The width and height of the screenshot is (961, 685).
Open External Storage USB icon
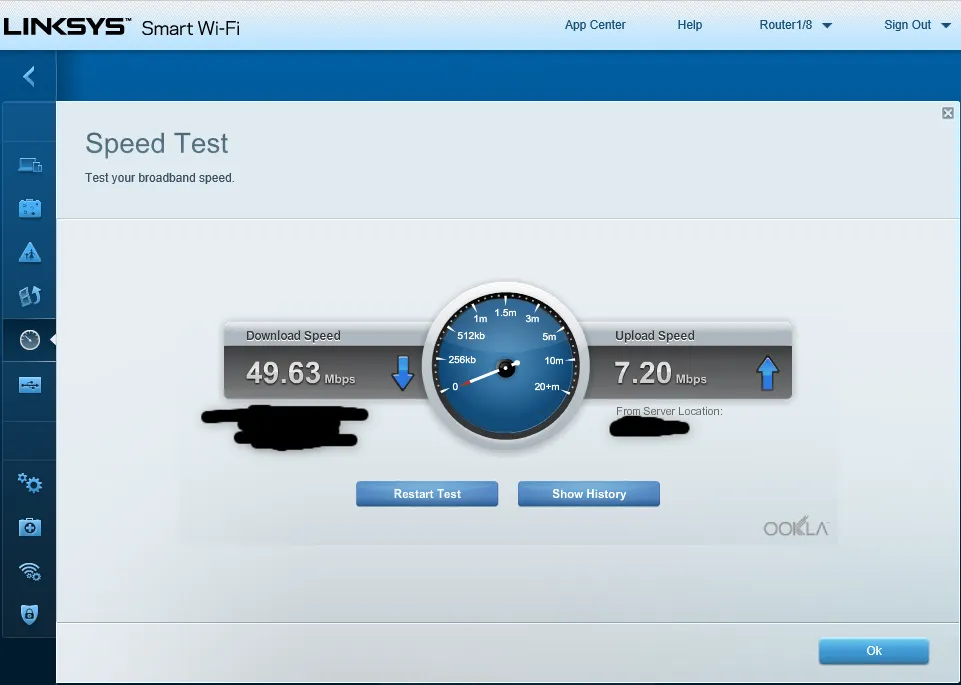click(29, 385)
